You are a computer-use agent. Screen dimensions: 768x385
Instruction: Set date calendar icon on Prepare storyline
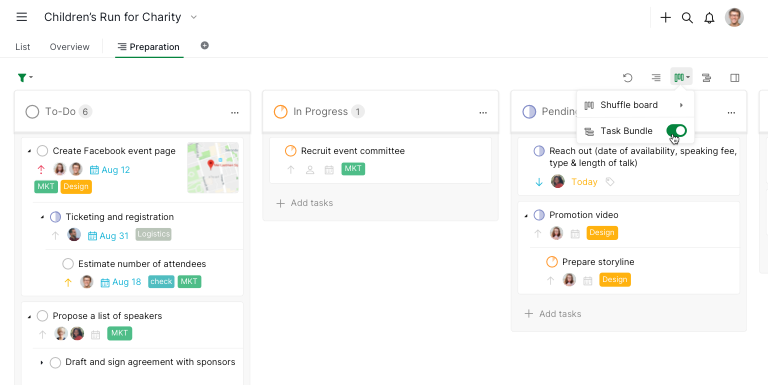click(588, 281)
